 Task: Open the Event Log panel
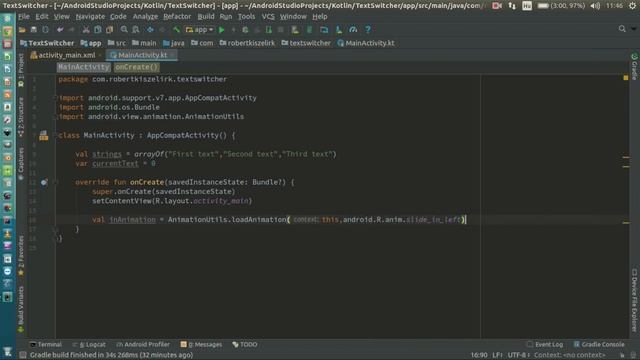point(545,344)
